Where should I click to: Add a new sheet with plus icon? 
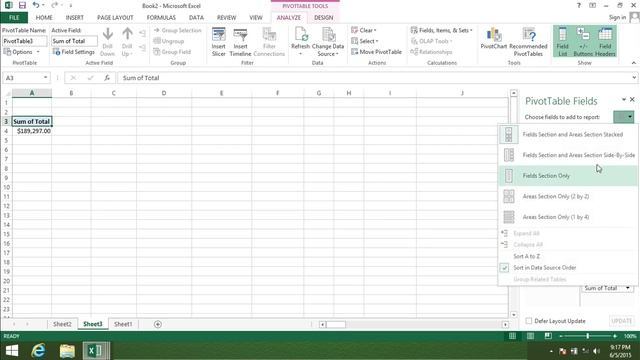[x=158, y=324]
